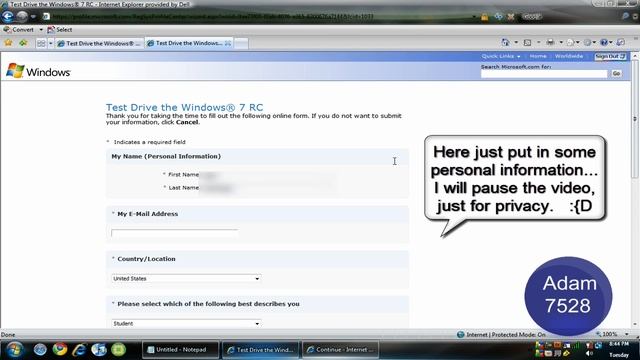Click Internet Protected Mode status indicator
The height and width of the screenshot is (360, 640).
tap(501, 335)
